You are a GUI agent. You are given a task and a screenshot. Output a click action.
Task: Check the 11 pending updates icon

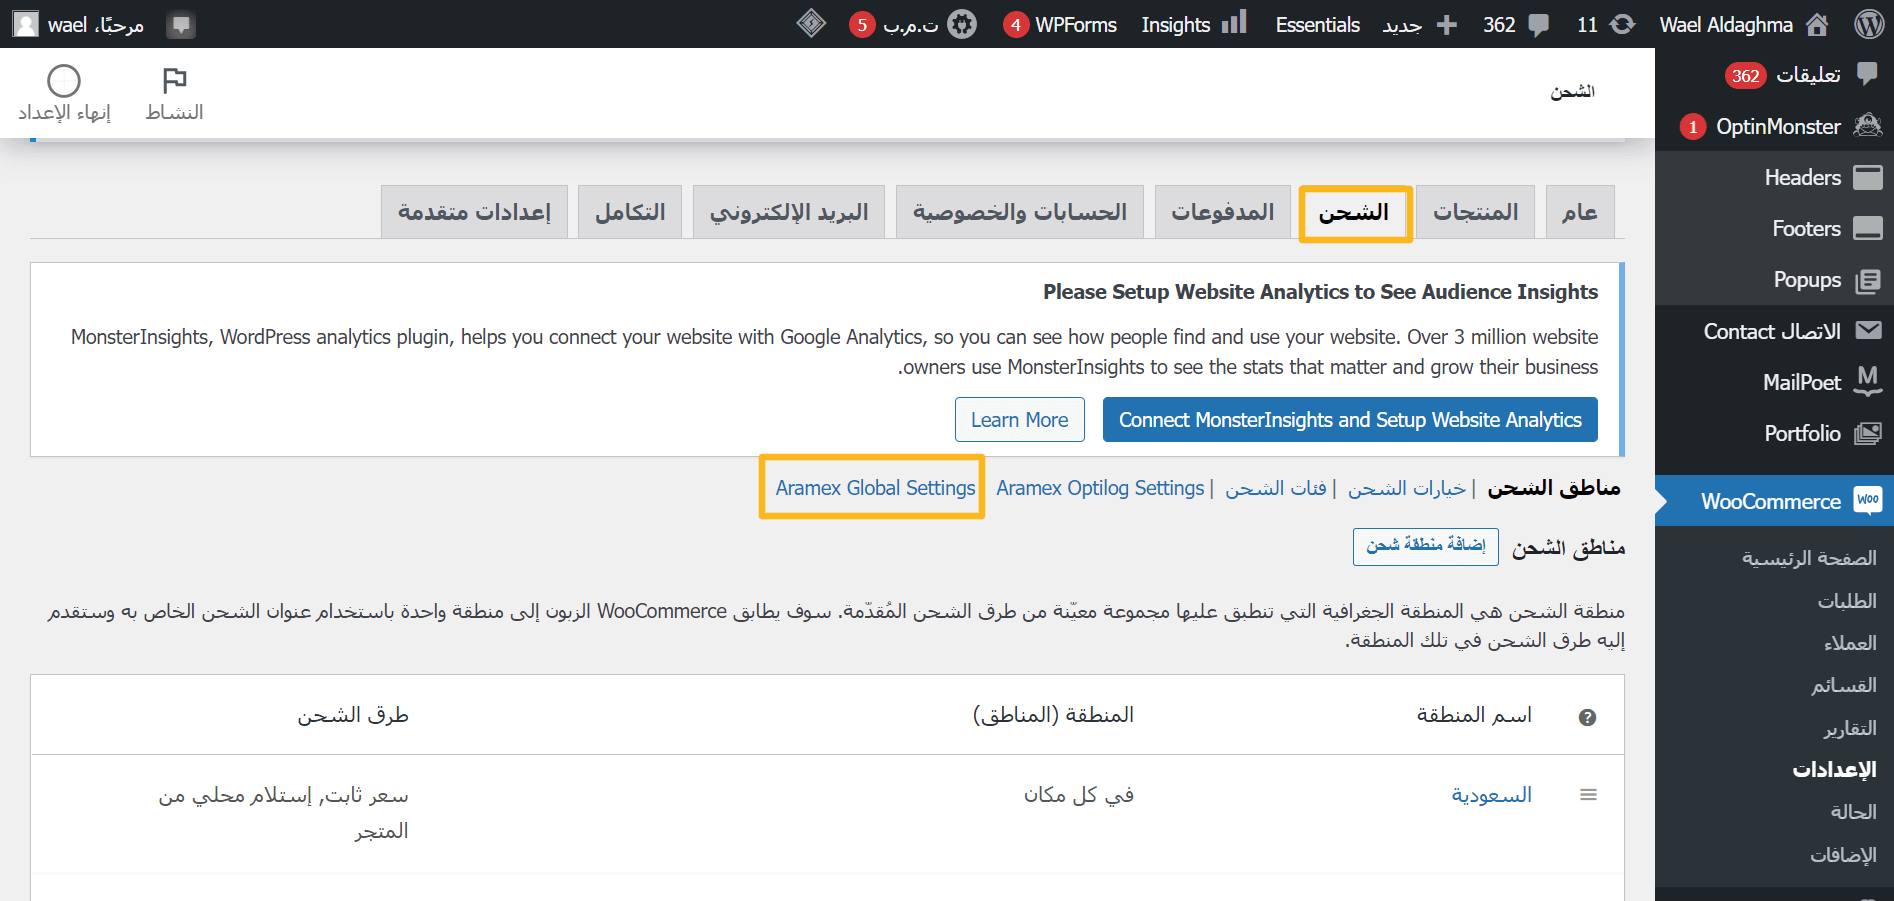1624,23
